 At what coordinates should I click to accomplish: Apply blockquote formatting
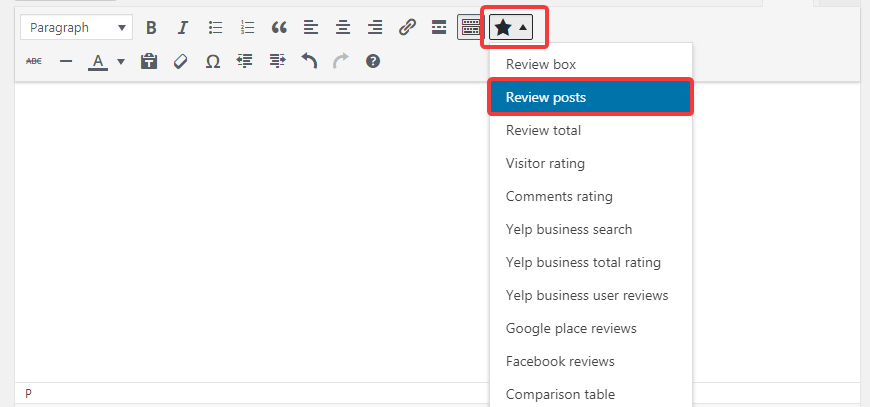(x=279, y=28)
